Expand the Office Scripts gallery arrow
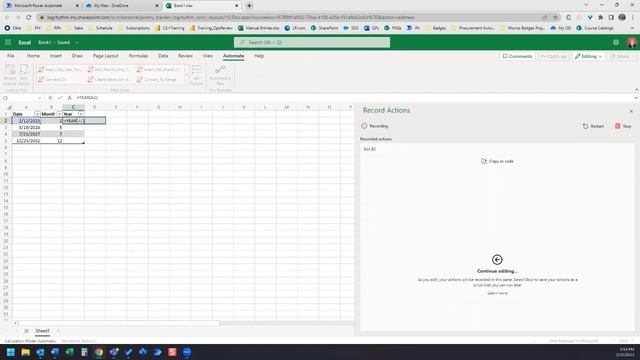Viewport: 640px width, 360px height. click(x=187, y=75)
